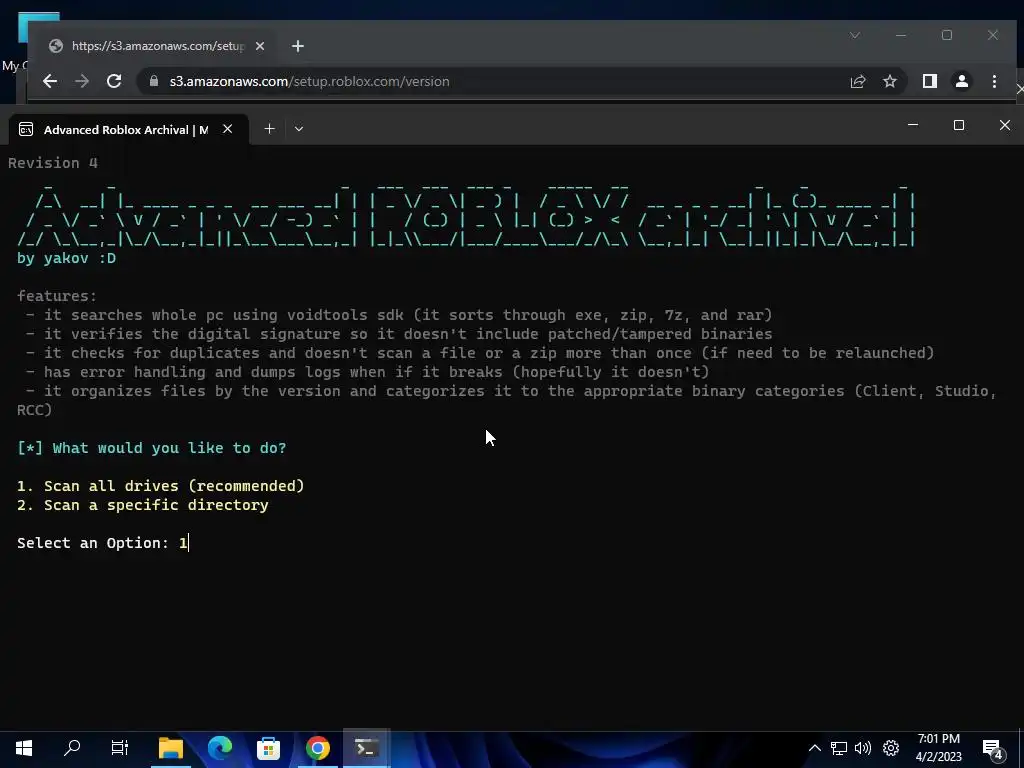Switch to Chrome via taskbar icon
This screenshot has height=768, width=1024.
pyautogui.click(x=317, y=748)
